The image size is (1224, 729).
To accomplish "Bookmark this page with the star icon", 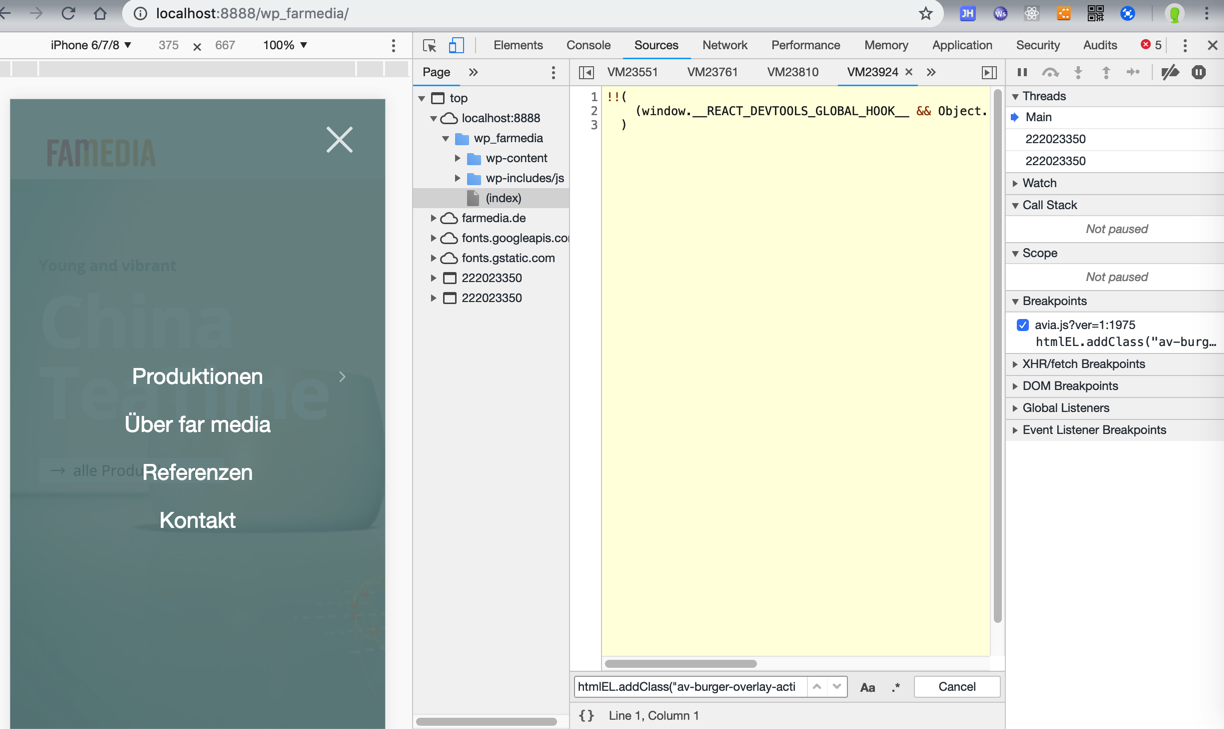I will click(925, 13).
